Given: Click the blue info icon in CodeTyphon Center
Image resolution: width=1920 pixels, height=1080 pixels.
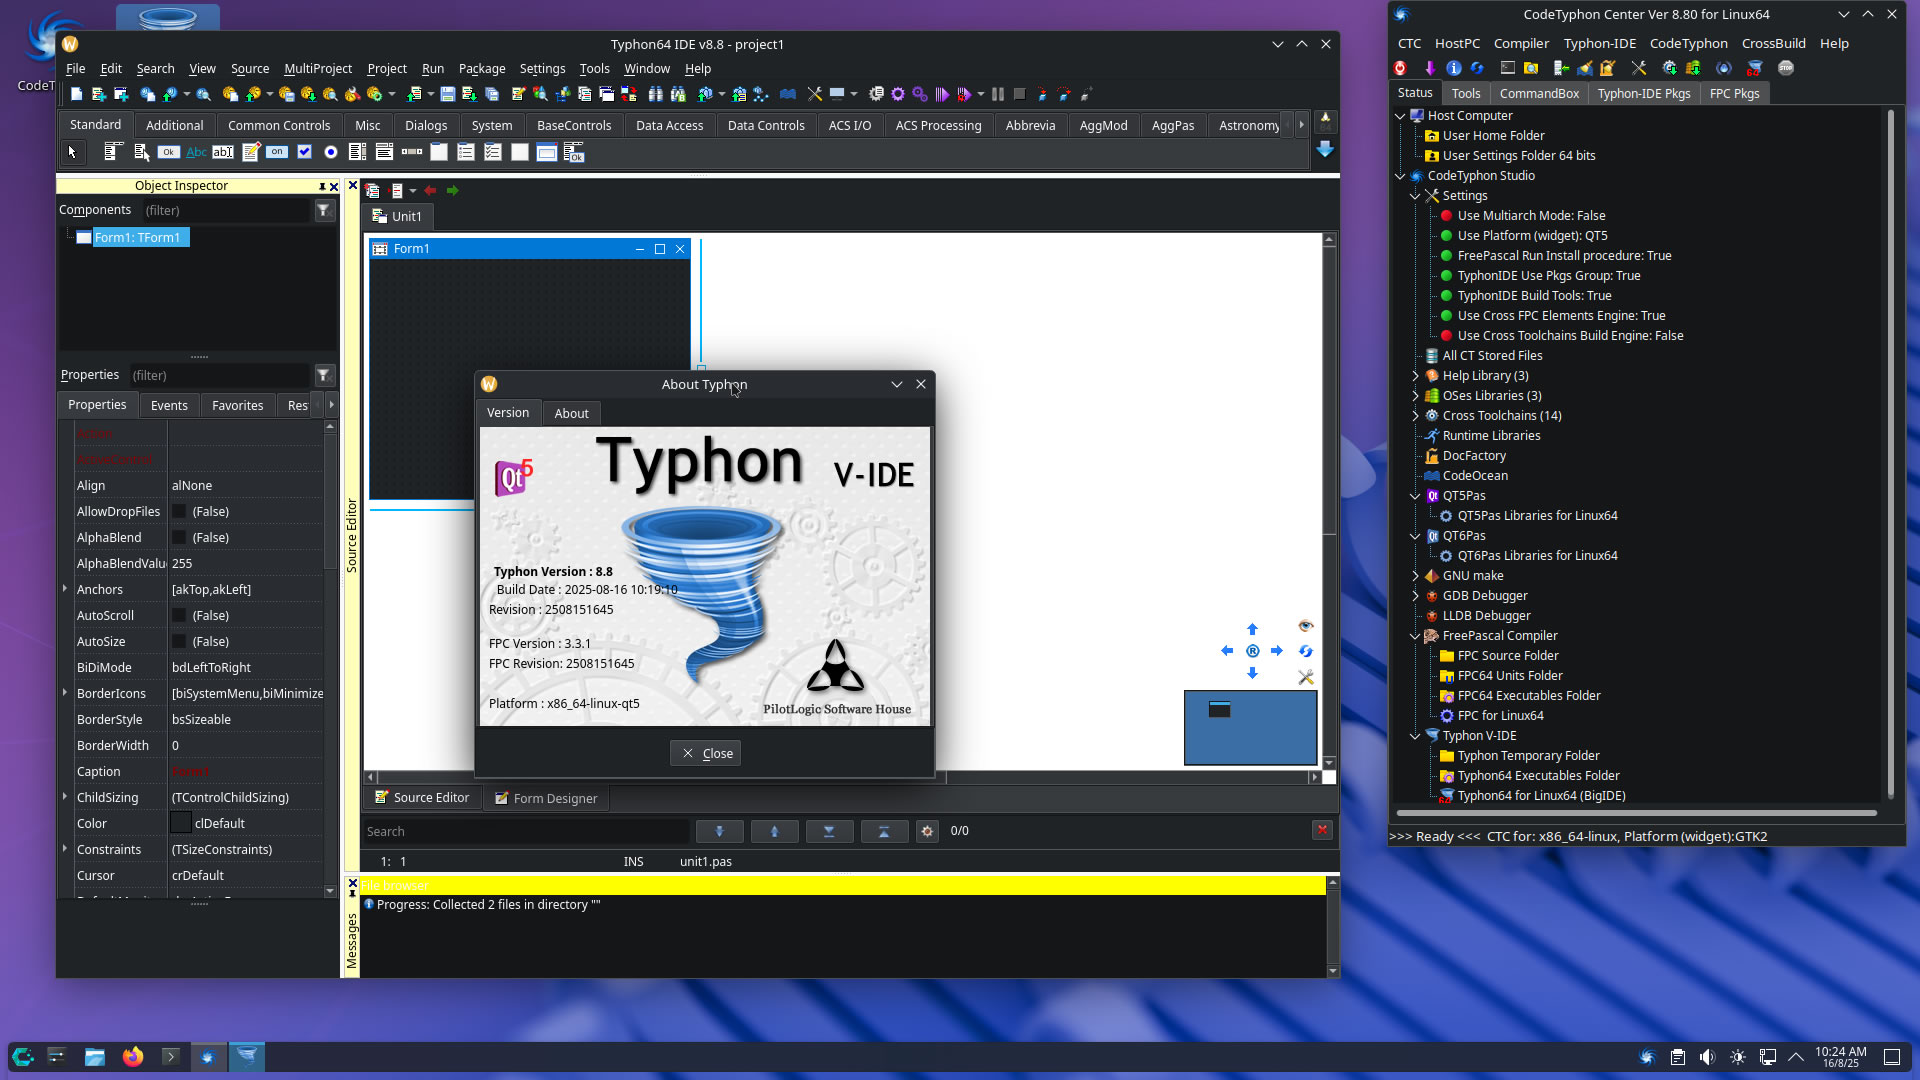Looking at the screenshot, I should (1454, 68).
